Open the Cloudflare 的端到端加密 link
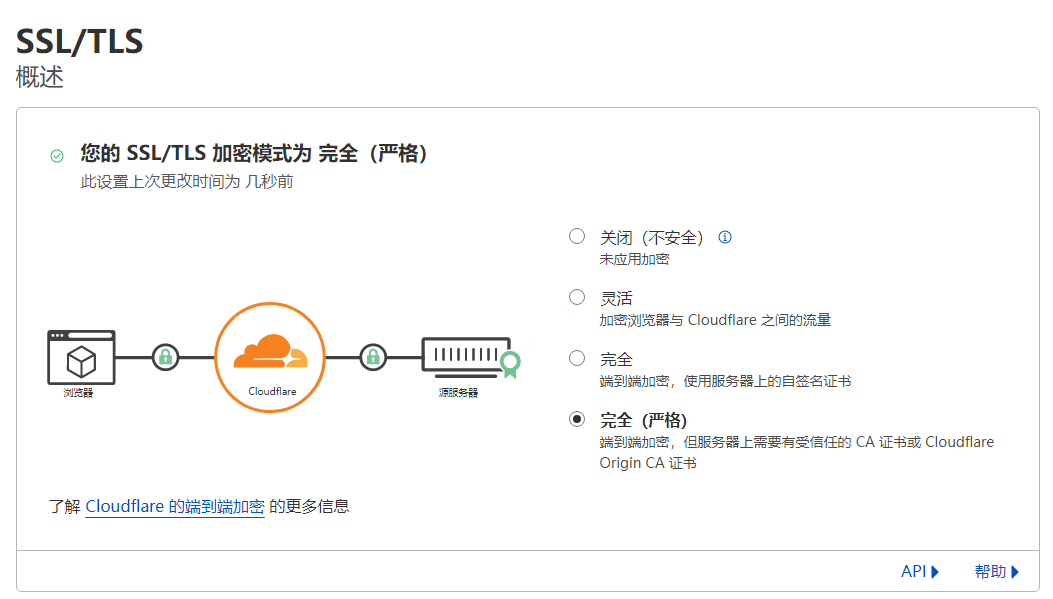Image resolution: width=1053 pixels, height=599 pixels. pos(175,506)
